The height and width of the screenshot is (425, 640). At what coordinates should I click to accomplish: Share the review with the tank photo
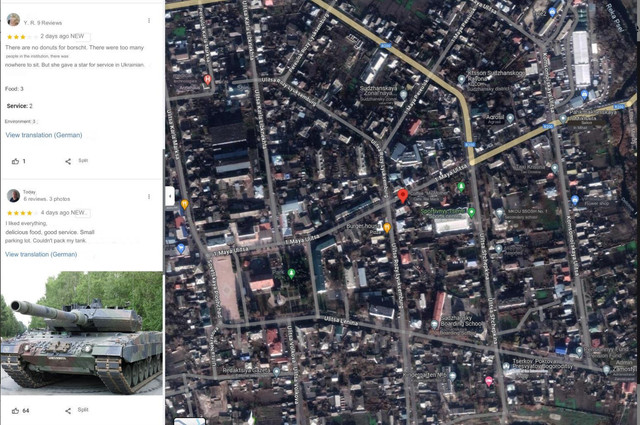click(x=68, y=411)
